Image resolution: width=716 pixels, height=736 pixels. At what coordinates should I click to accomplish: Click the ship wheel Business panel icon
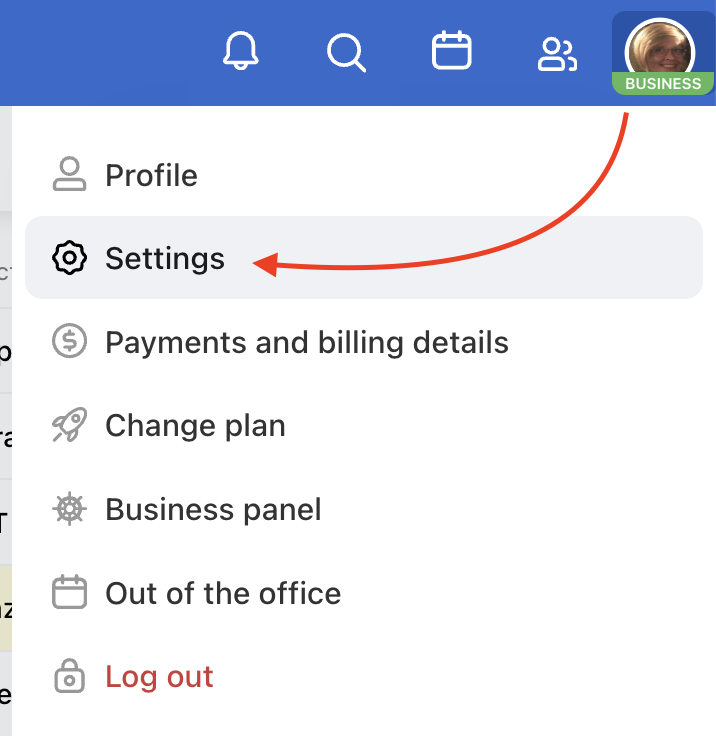point(69,510)
